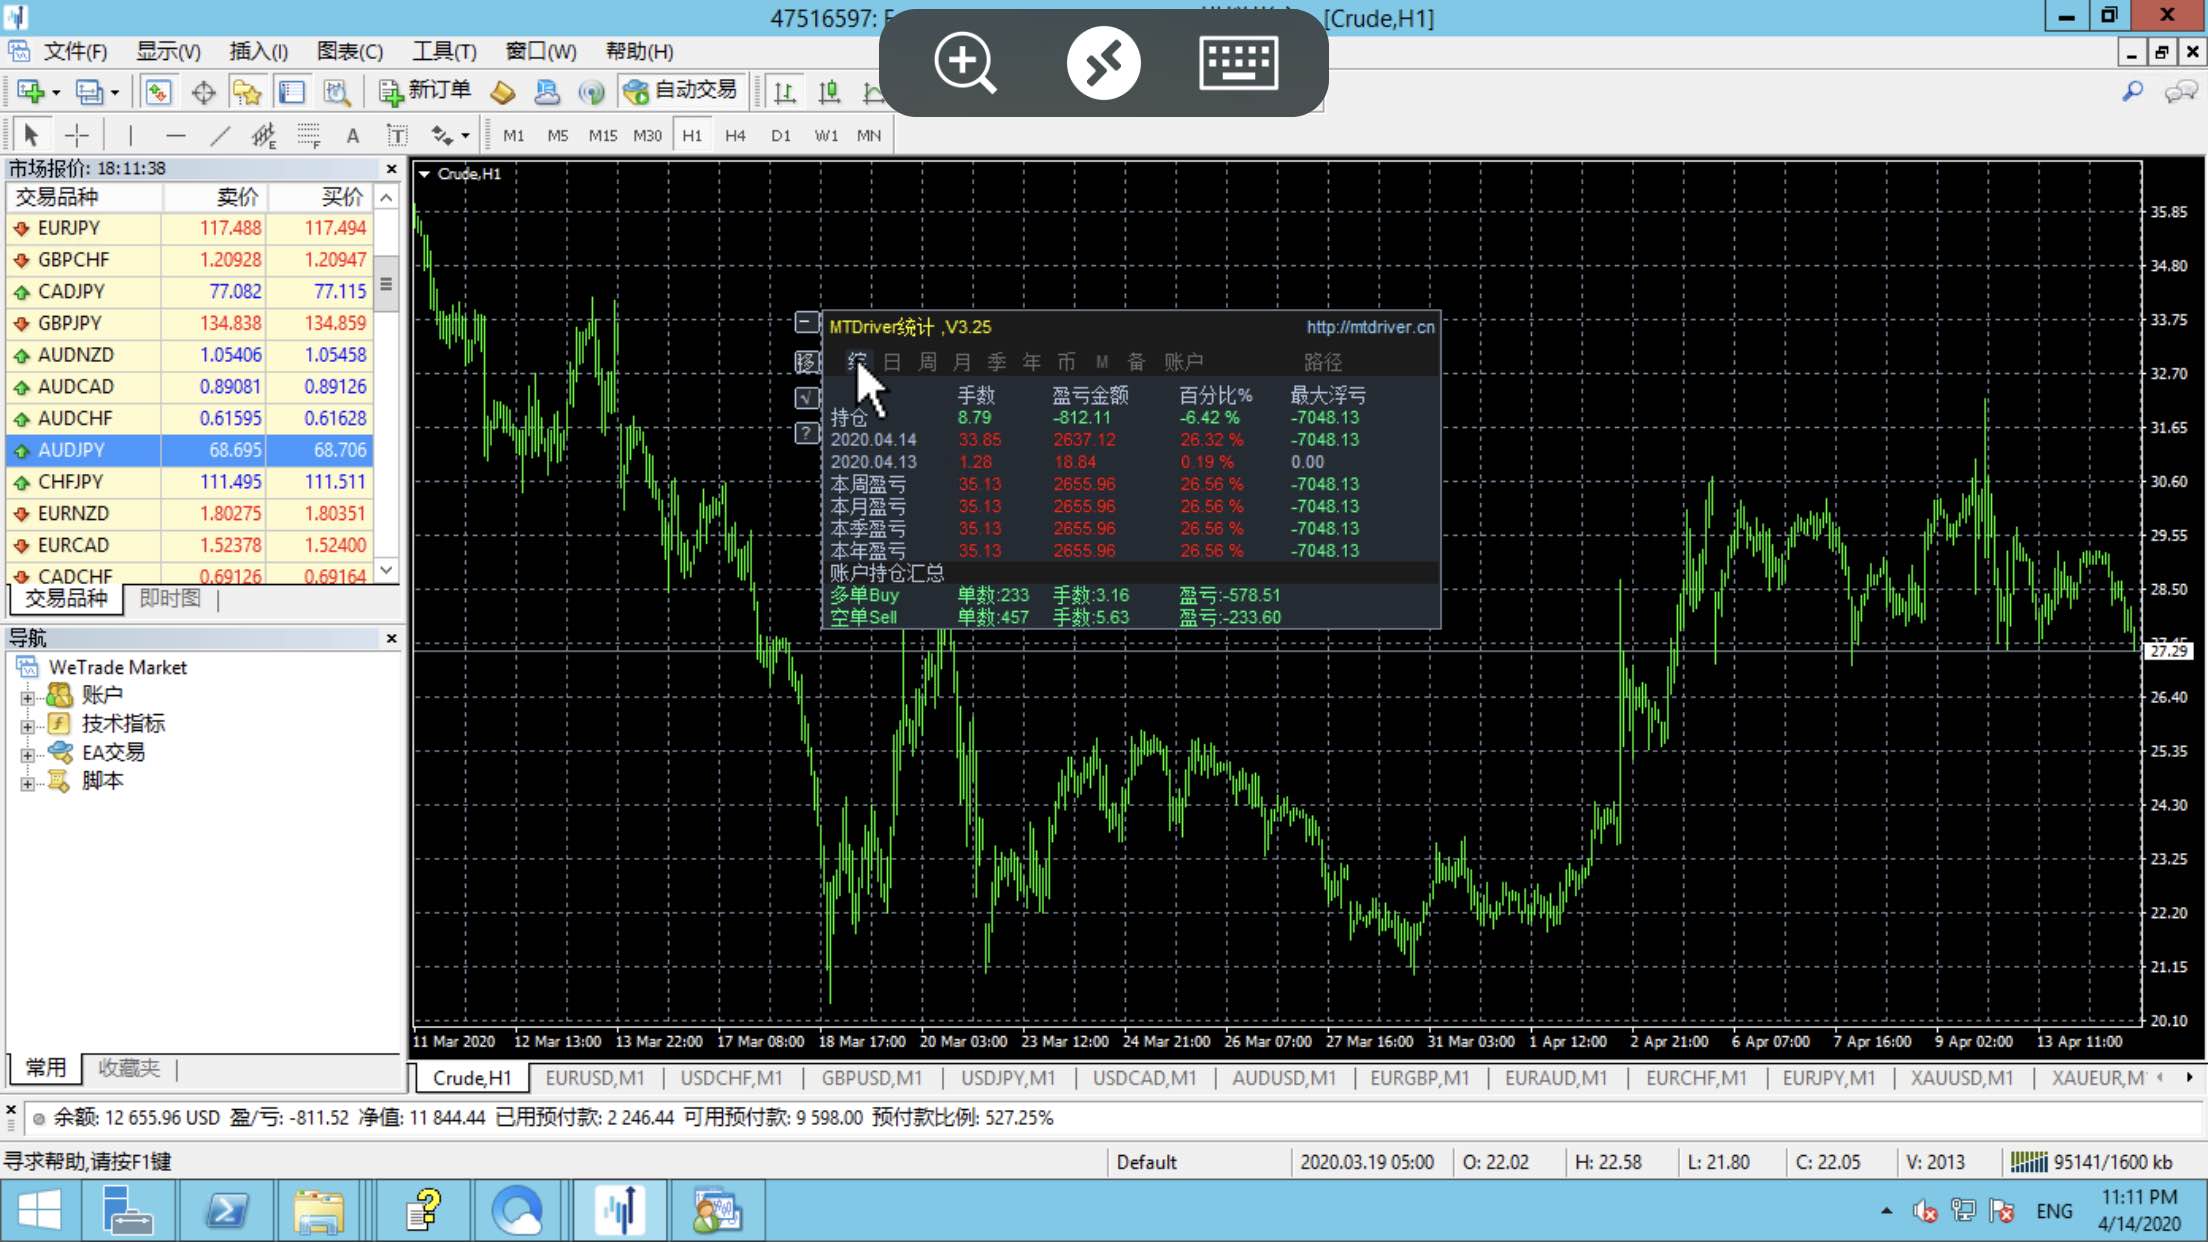Expand the 技术指标 tree node
This screenshot has width=2208, height=1242.
(x=27, y=726)
